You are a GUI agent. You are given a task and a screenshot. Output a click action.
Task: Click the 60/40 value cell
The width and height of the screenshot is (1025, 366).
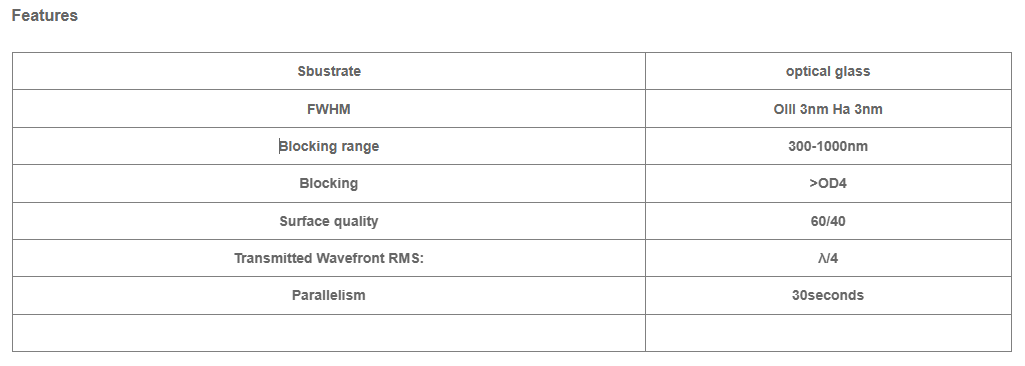(828, 221)
